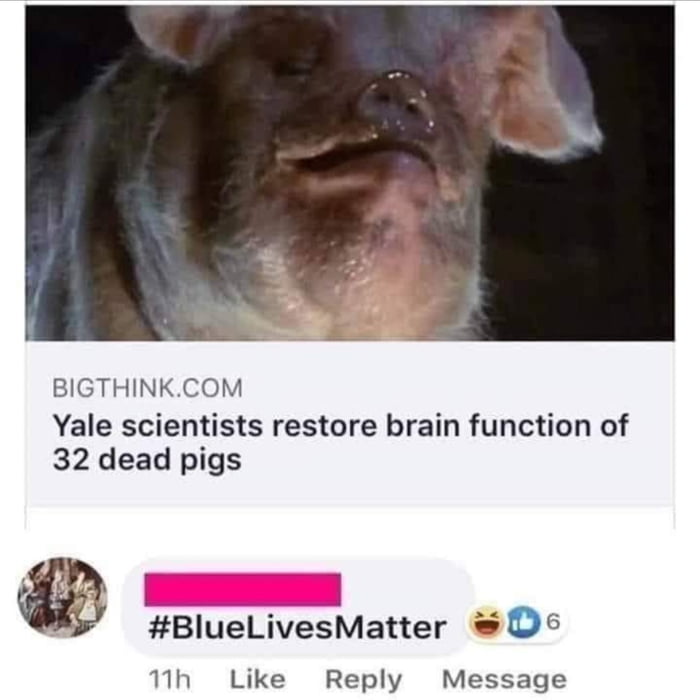The width and height of the screenshot is (700, 700).
Task: Like the #BlueLivesMatter comment
Action: (258, 679)
